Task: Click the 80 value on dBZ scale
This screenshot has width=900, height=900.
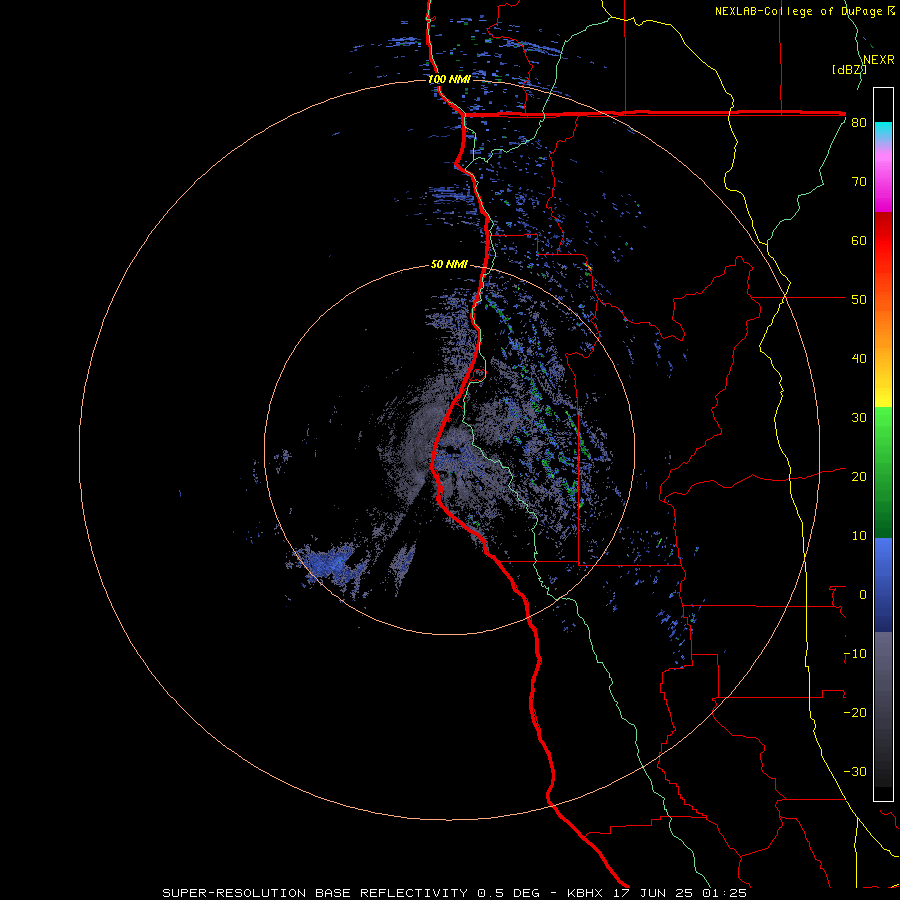Action: 859,123
